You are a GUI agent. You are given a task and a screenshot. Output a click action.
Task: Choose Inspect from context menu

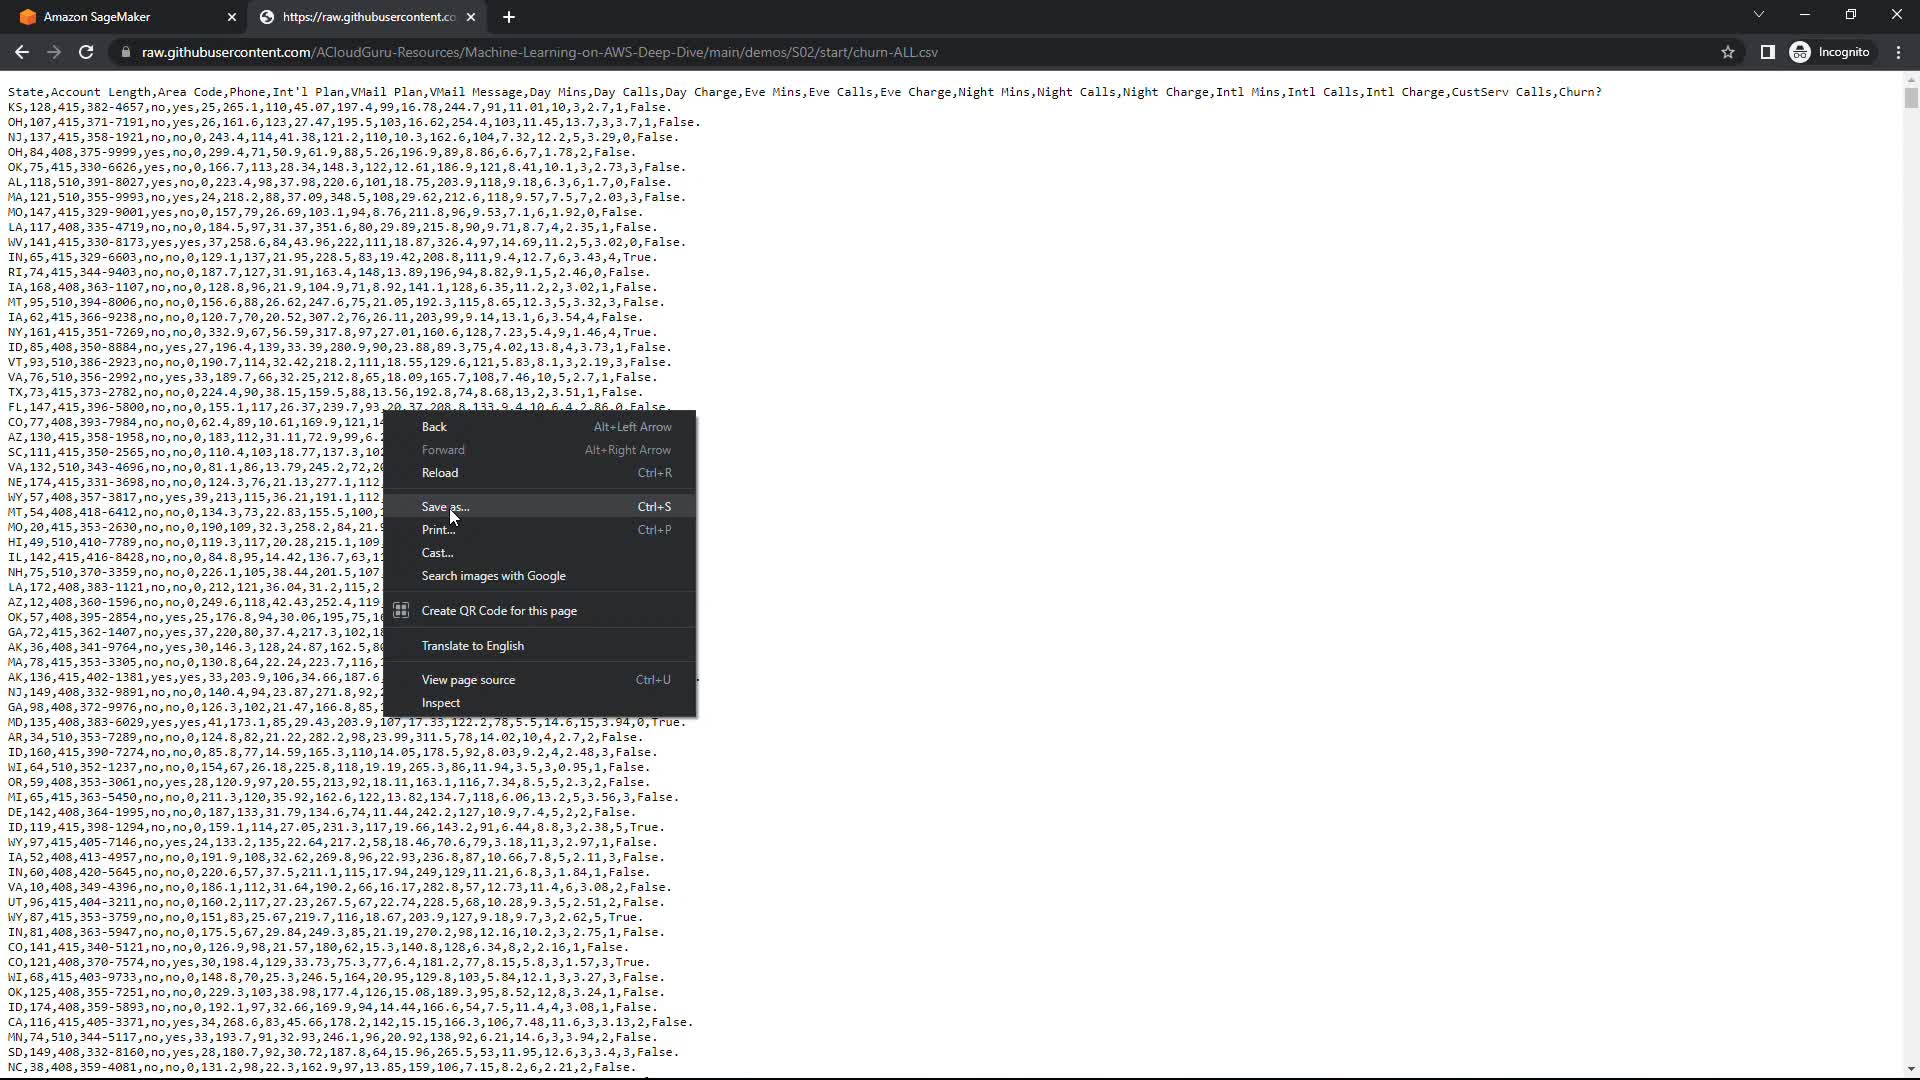coord(441,703)
